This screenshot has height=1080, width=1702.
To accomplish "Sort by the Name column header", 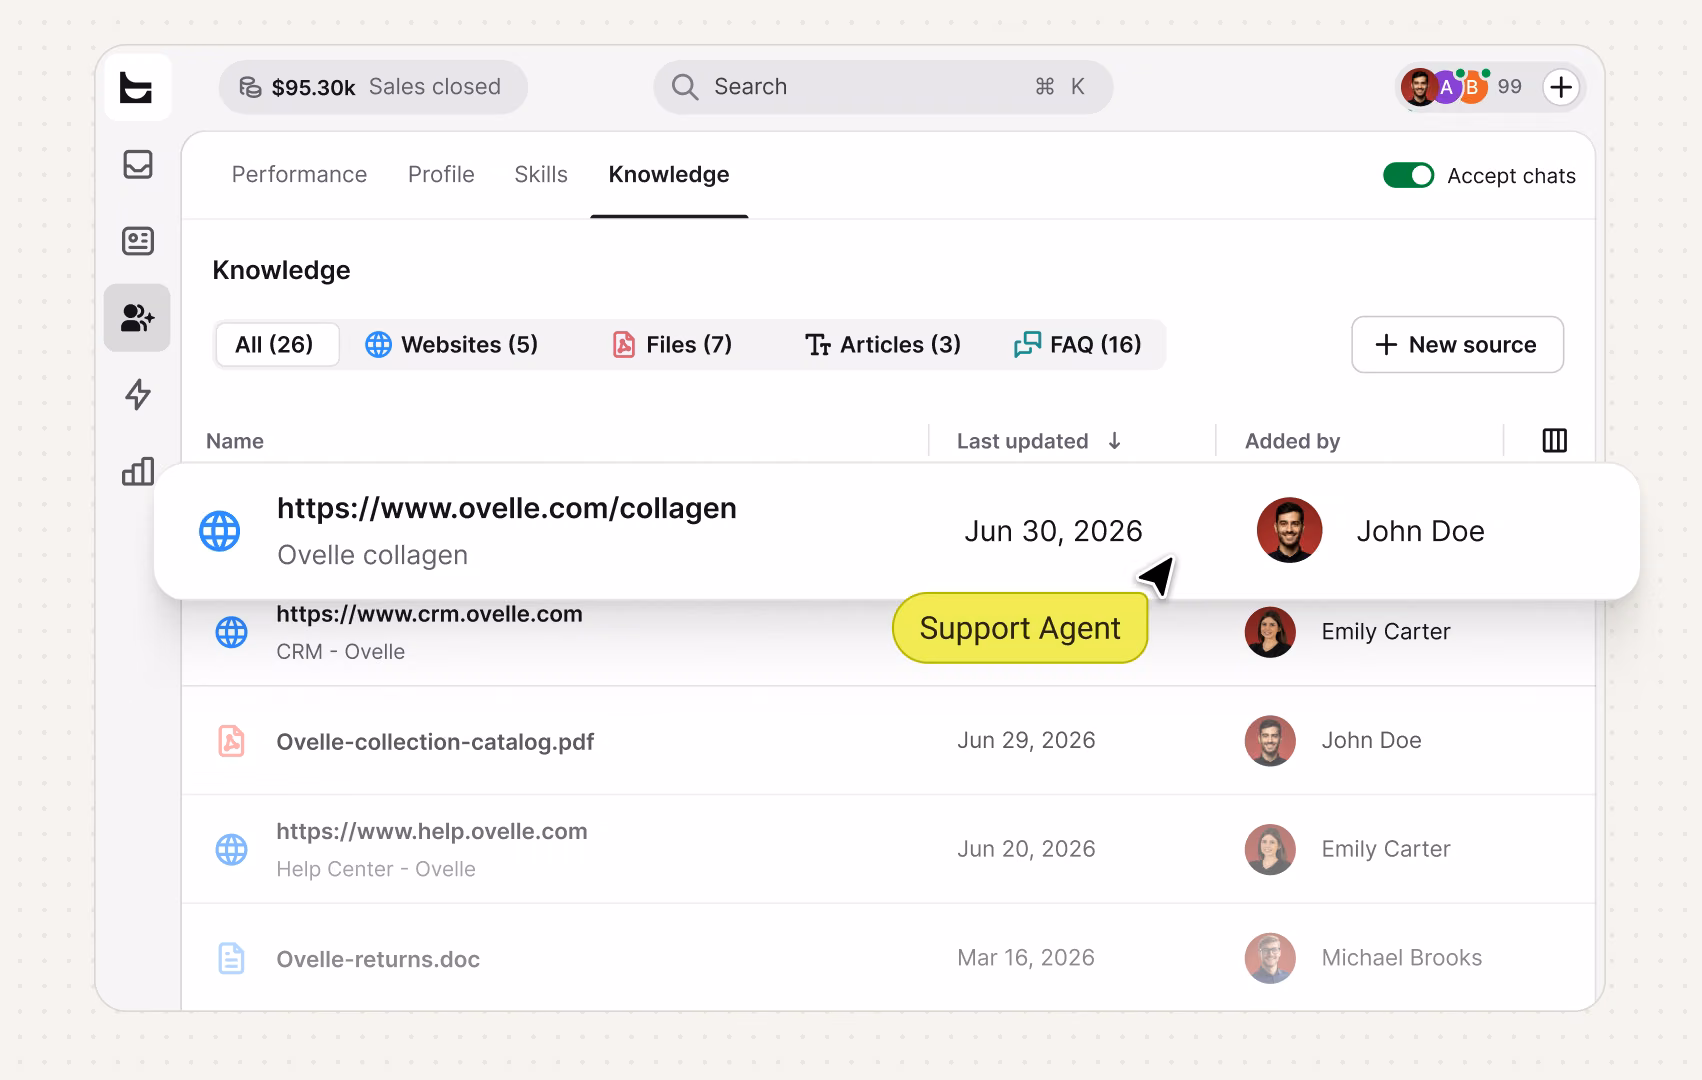I will (x=235, y=441).
